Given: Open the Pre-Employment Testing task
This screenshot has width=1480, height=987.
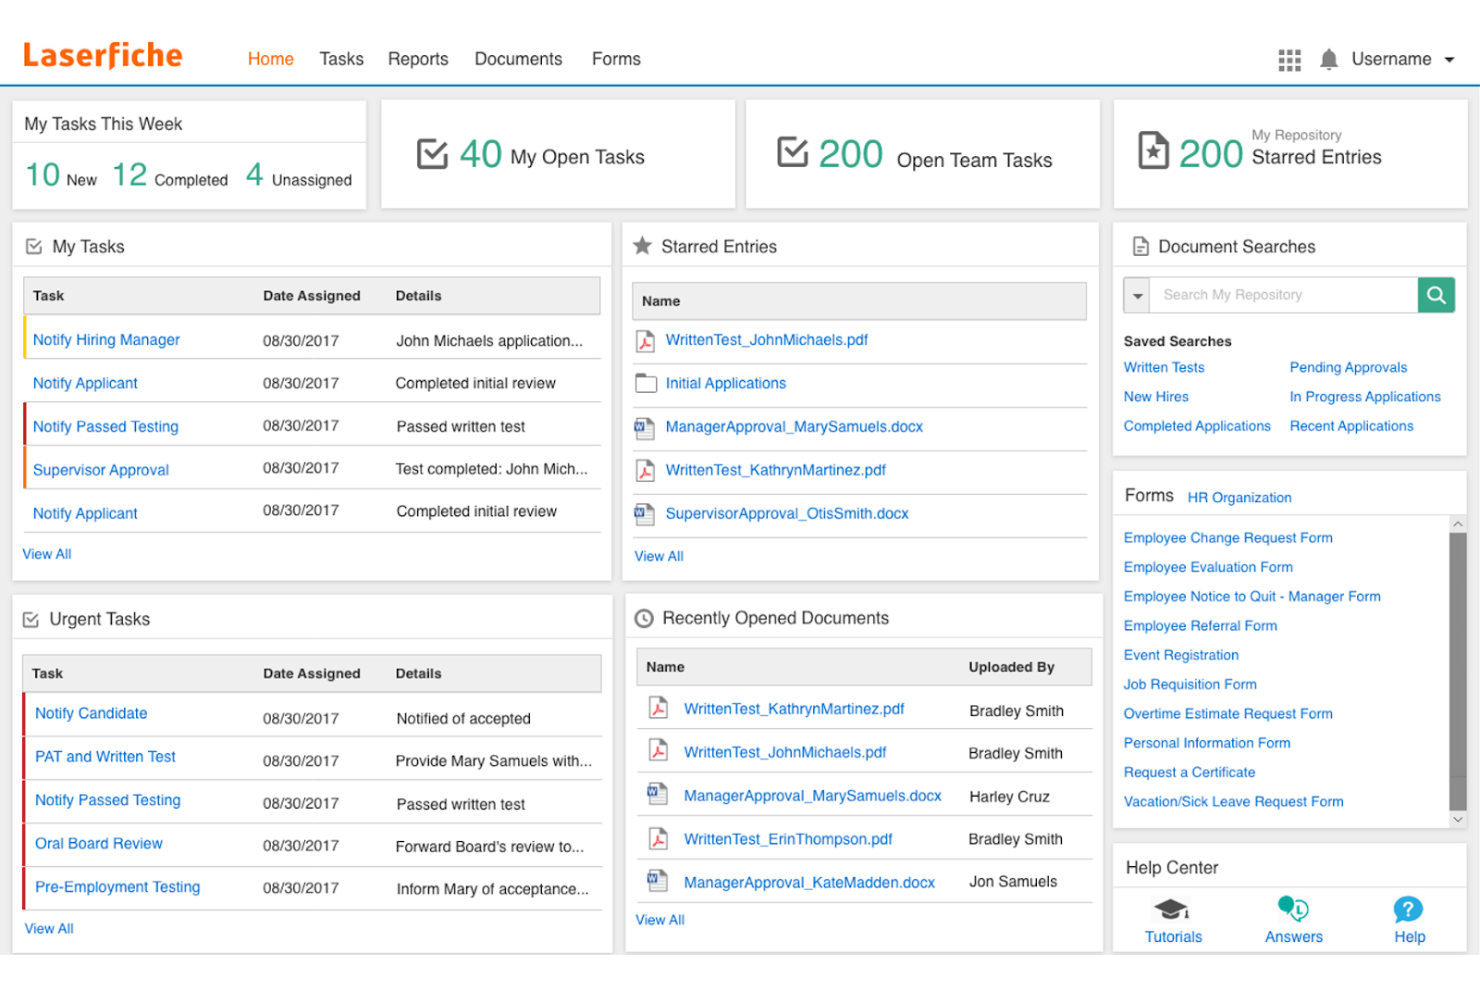Looking at the screenshot, I should coord(117,887).
